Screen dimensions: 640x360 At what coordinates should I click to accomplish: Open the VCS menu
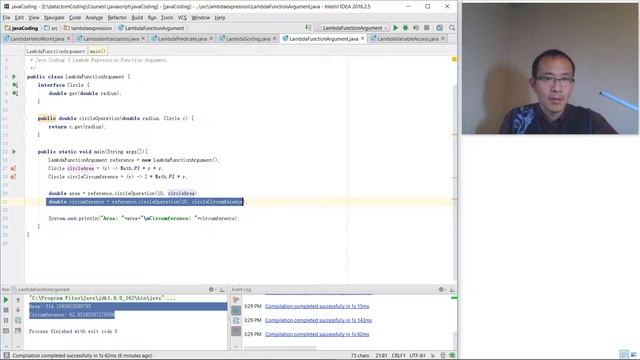[182, 18]
